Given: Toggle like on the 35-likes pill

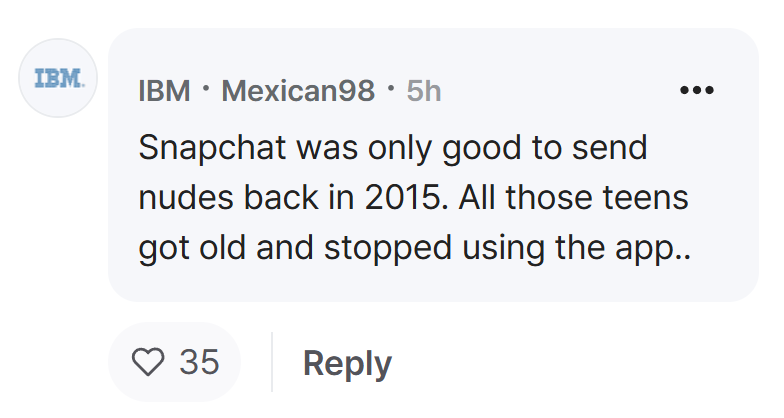Looking at the screenshot, I should 174,362.
